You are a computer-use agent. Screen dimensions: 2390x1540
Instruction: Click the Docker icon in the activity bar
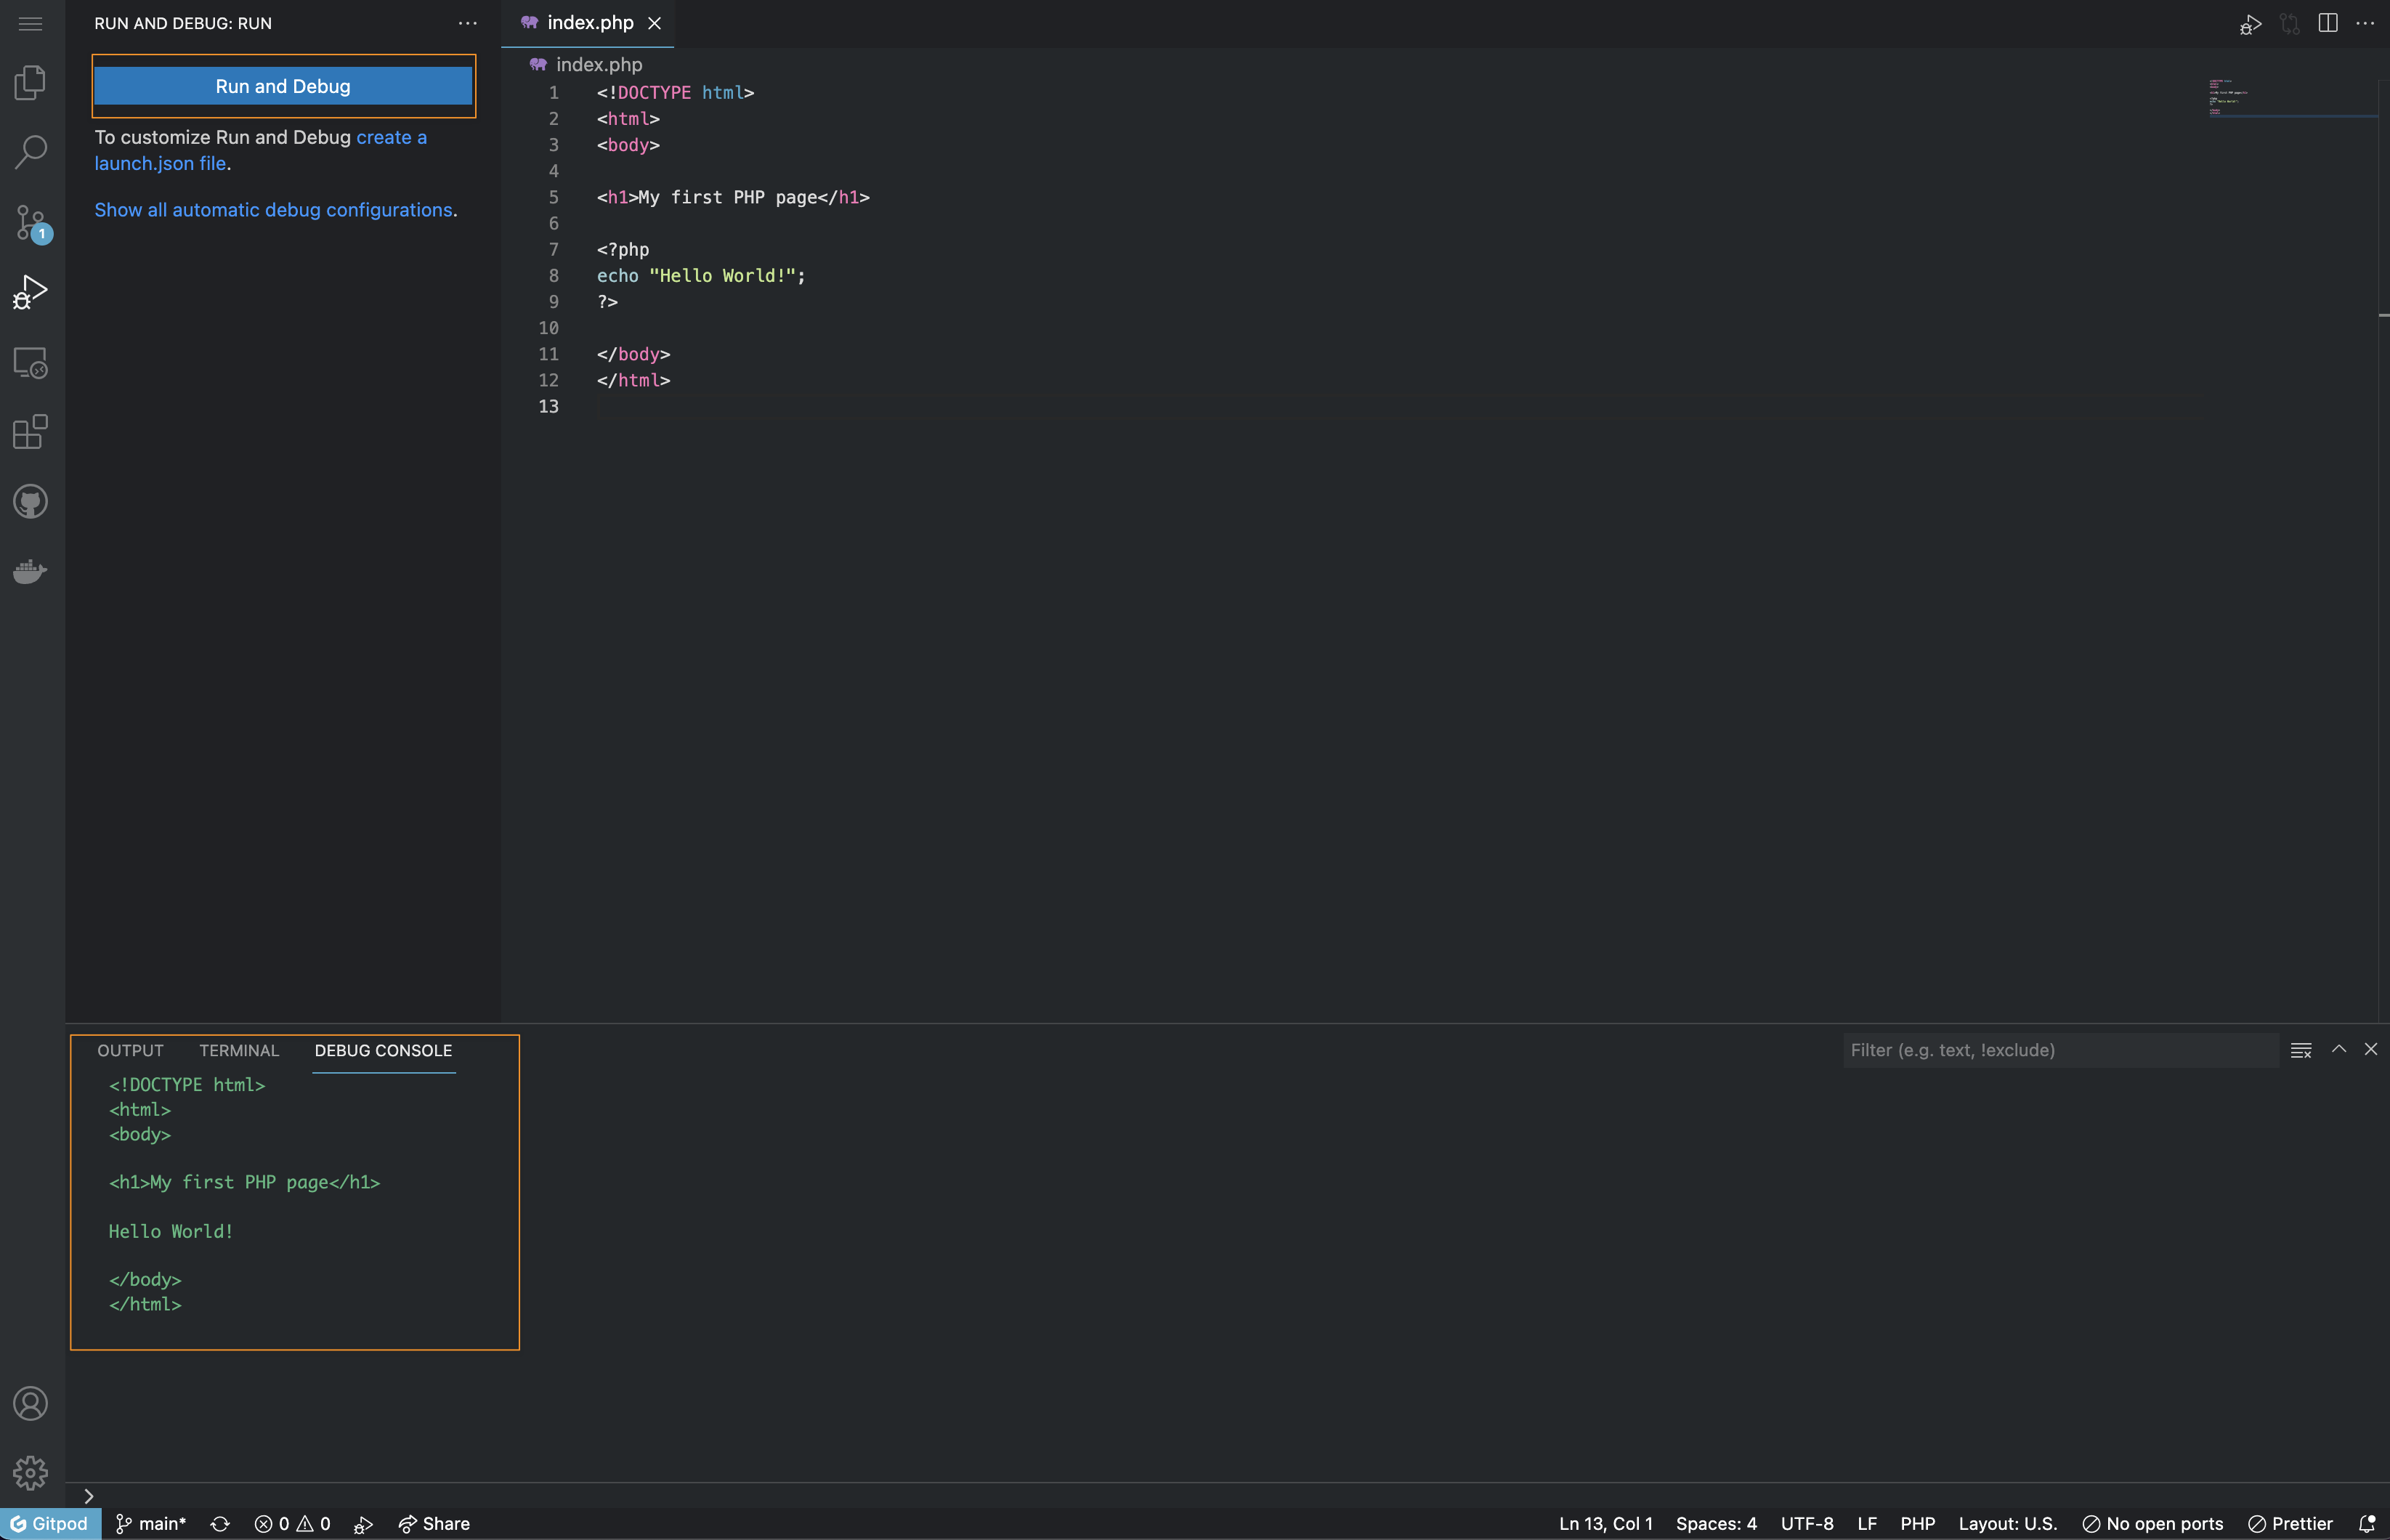(30, 570)
